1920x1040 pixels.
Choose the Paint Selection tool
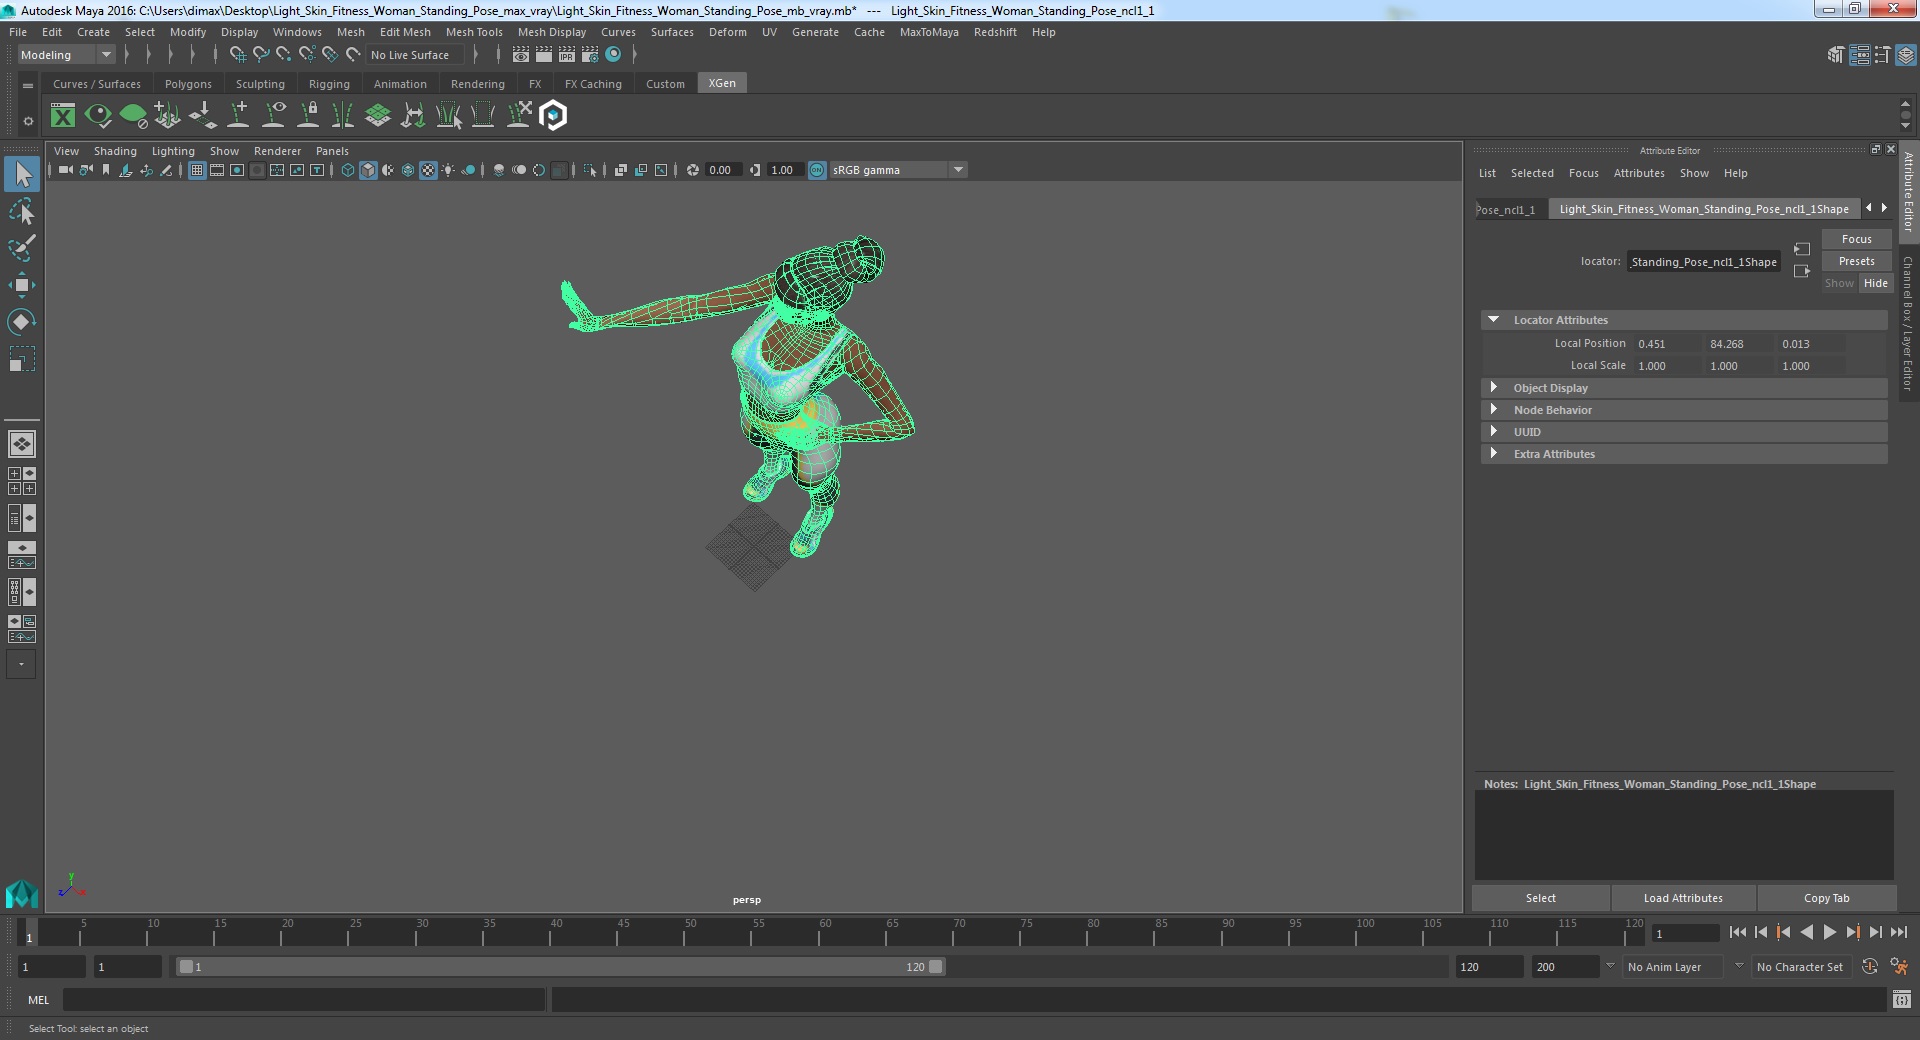click(x=22, y=247)
